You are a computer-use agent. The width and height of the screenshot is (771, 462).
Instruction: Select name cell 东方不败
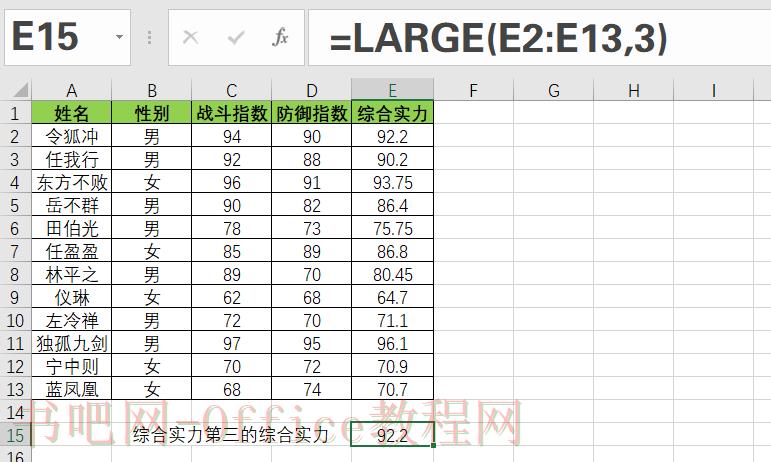(72, 182)
